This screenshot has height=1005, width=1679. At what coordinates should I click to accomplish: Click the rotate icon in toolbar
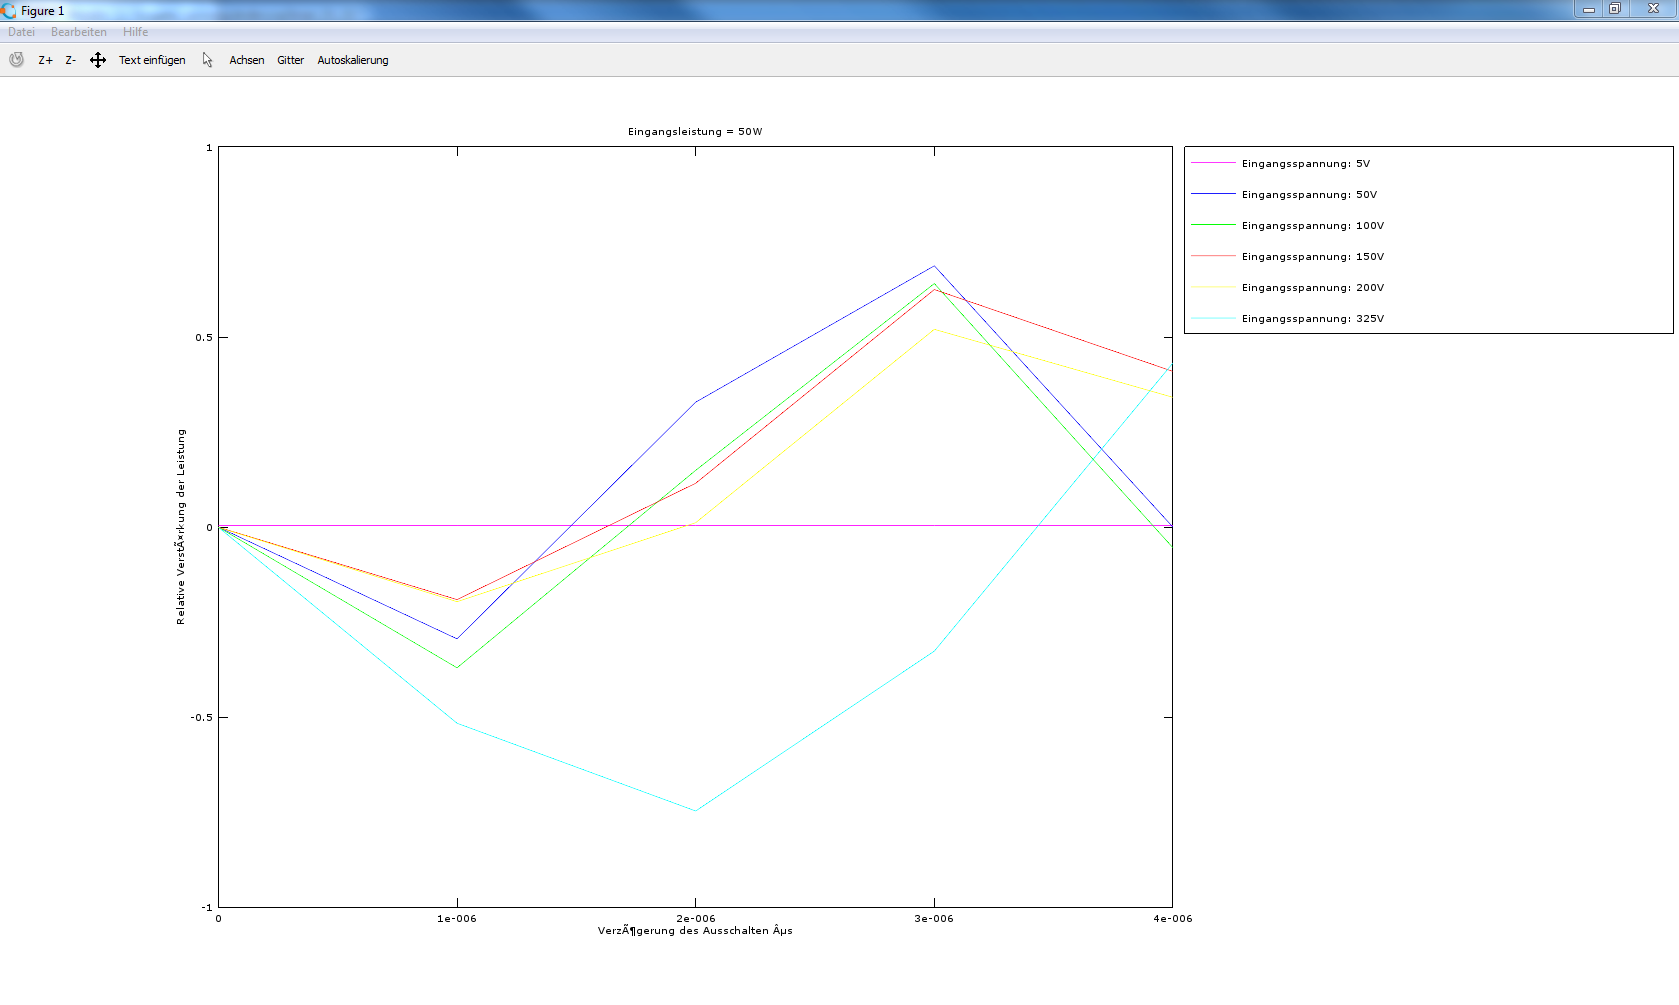(16, 60)
